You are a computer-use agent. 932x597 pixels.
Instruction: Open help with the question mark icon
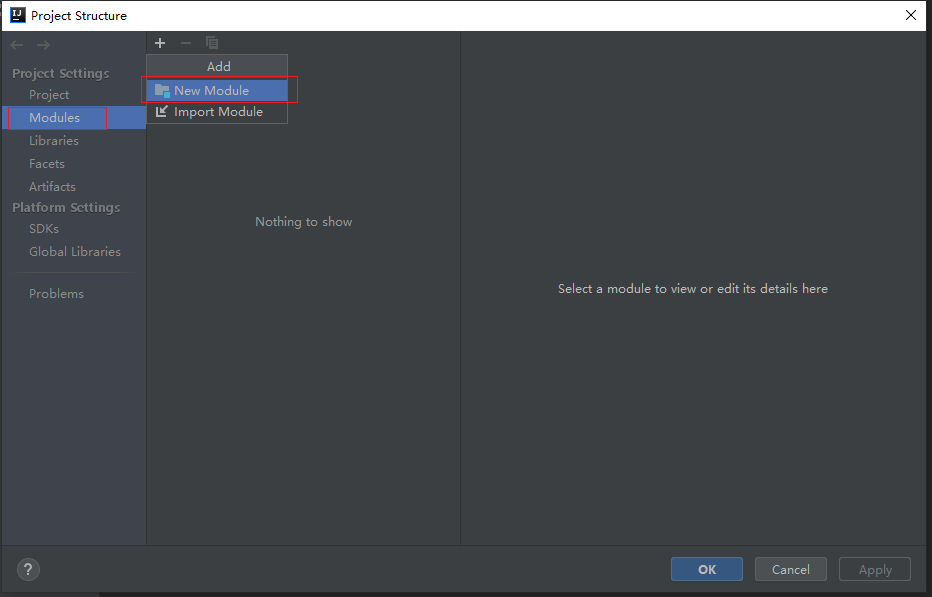29,569
